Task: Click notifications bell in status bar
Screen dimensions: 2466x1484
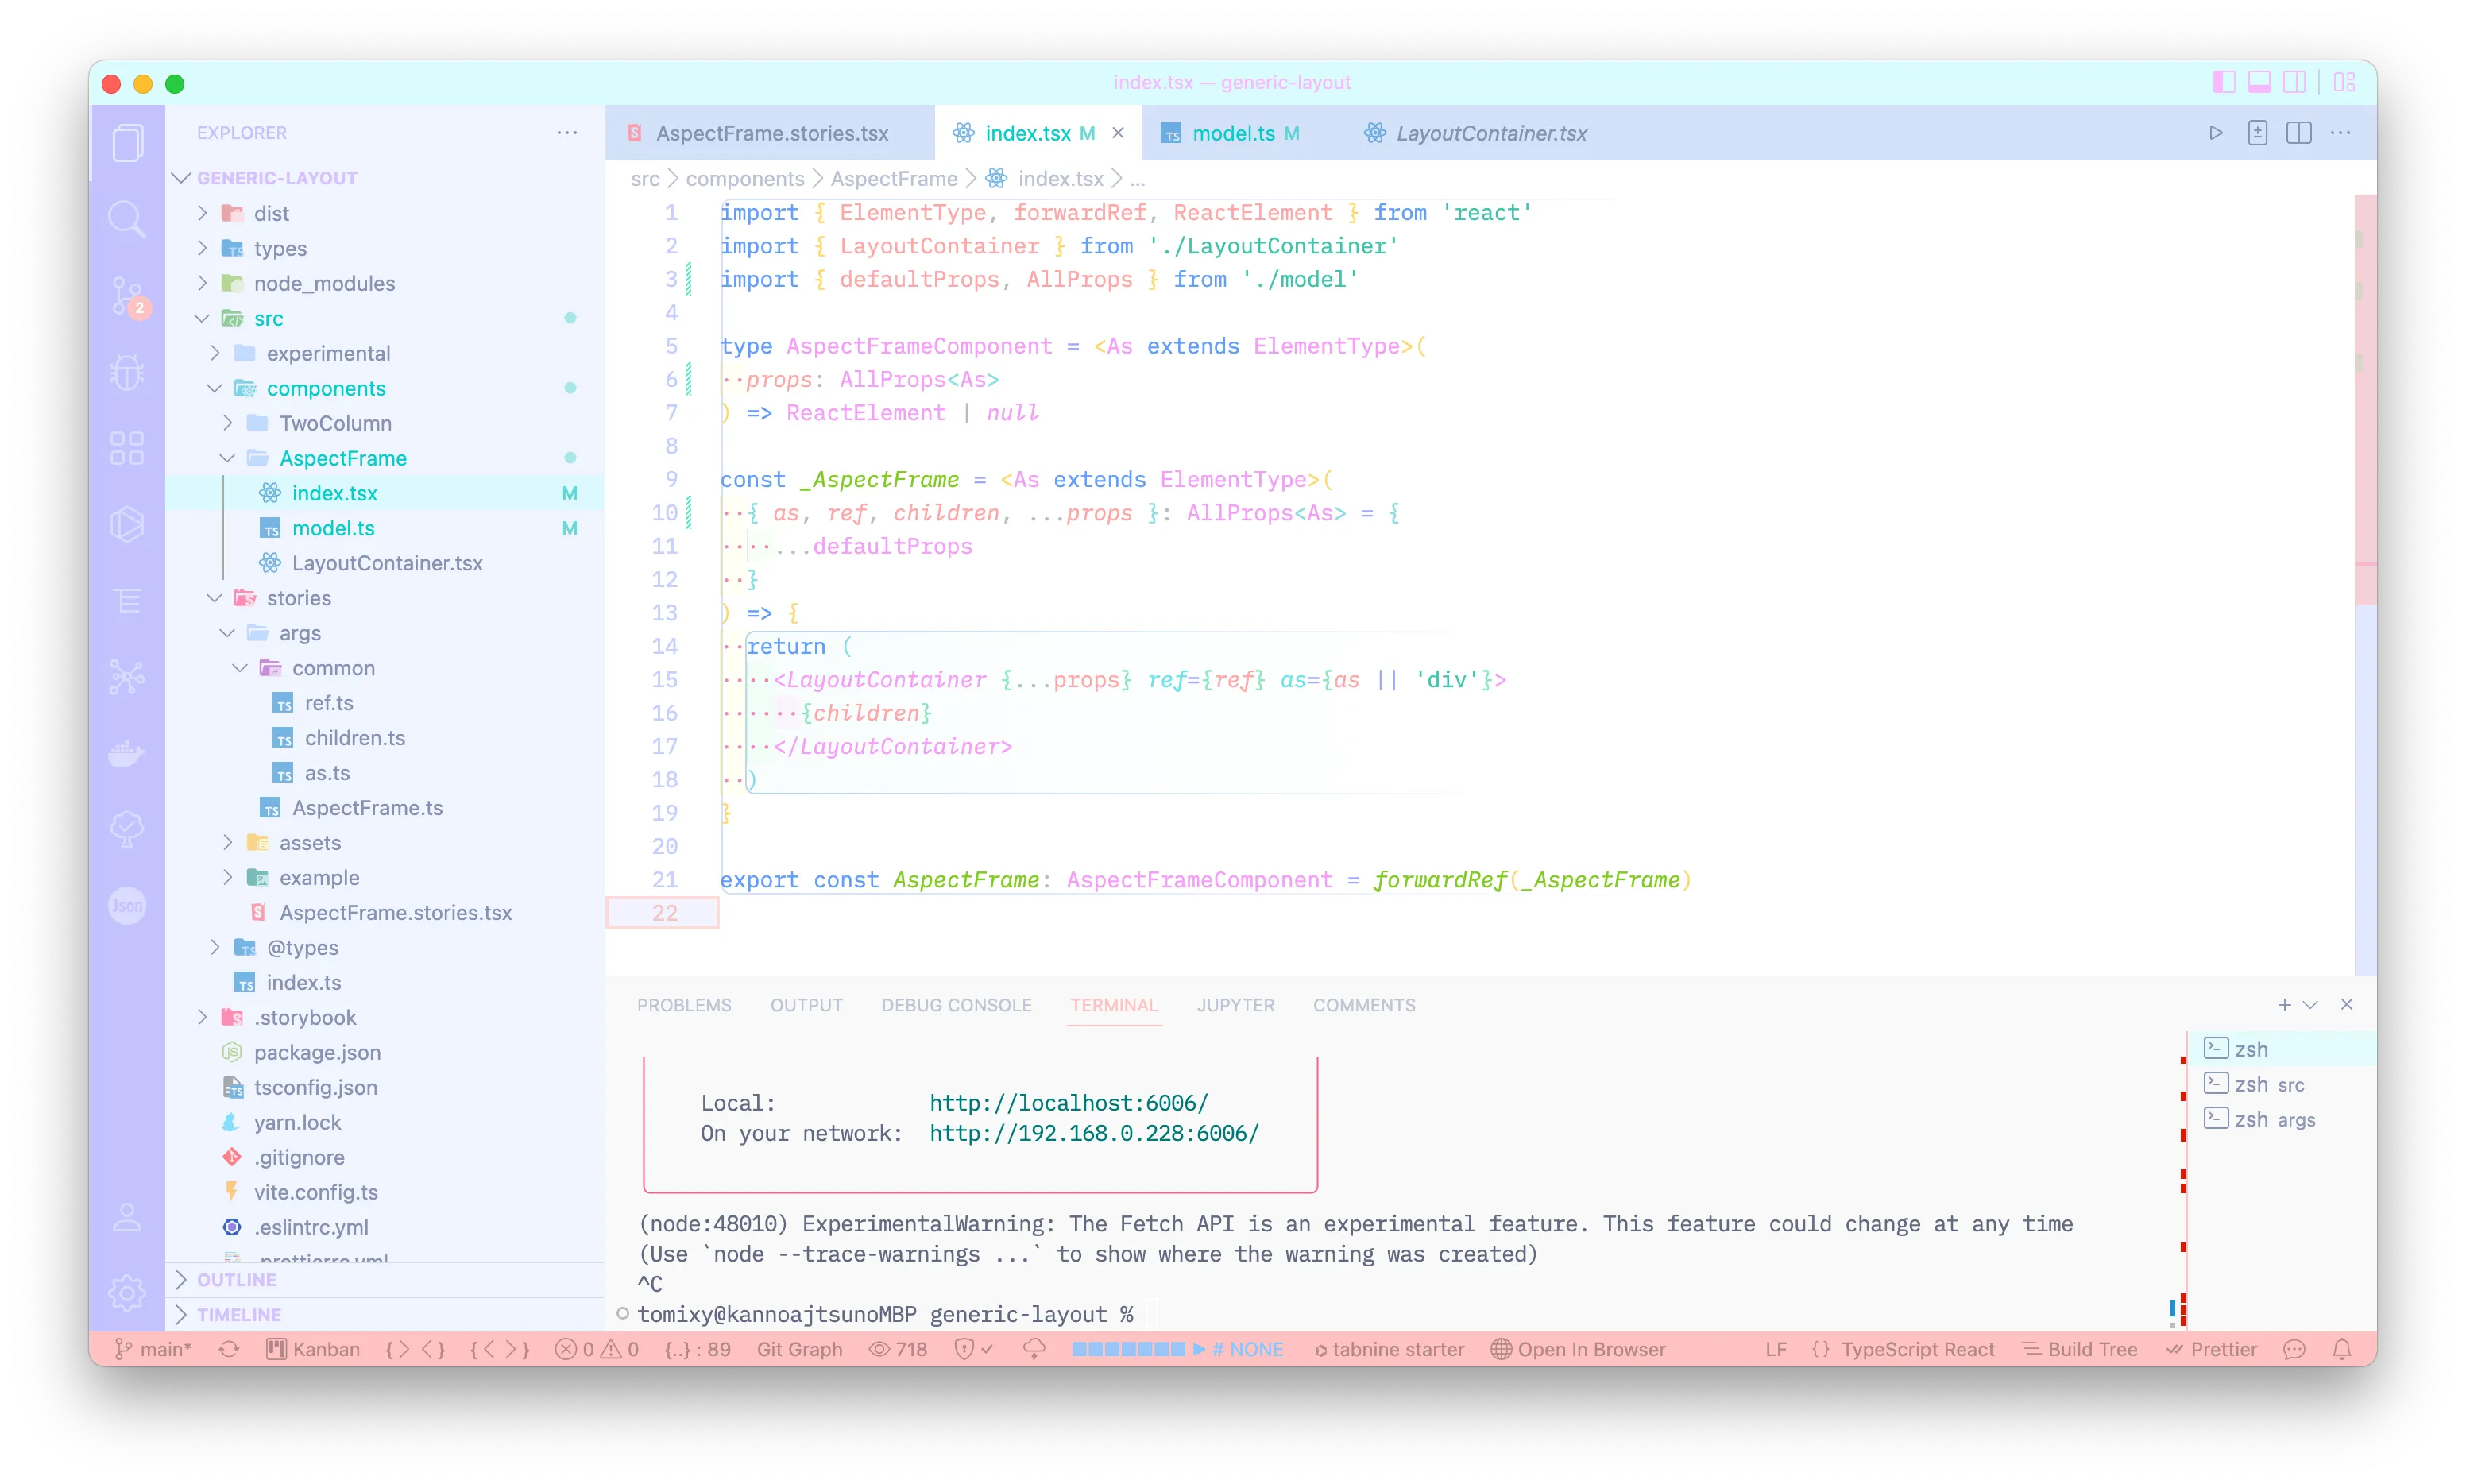Action: tap(2341, 1349)
